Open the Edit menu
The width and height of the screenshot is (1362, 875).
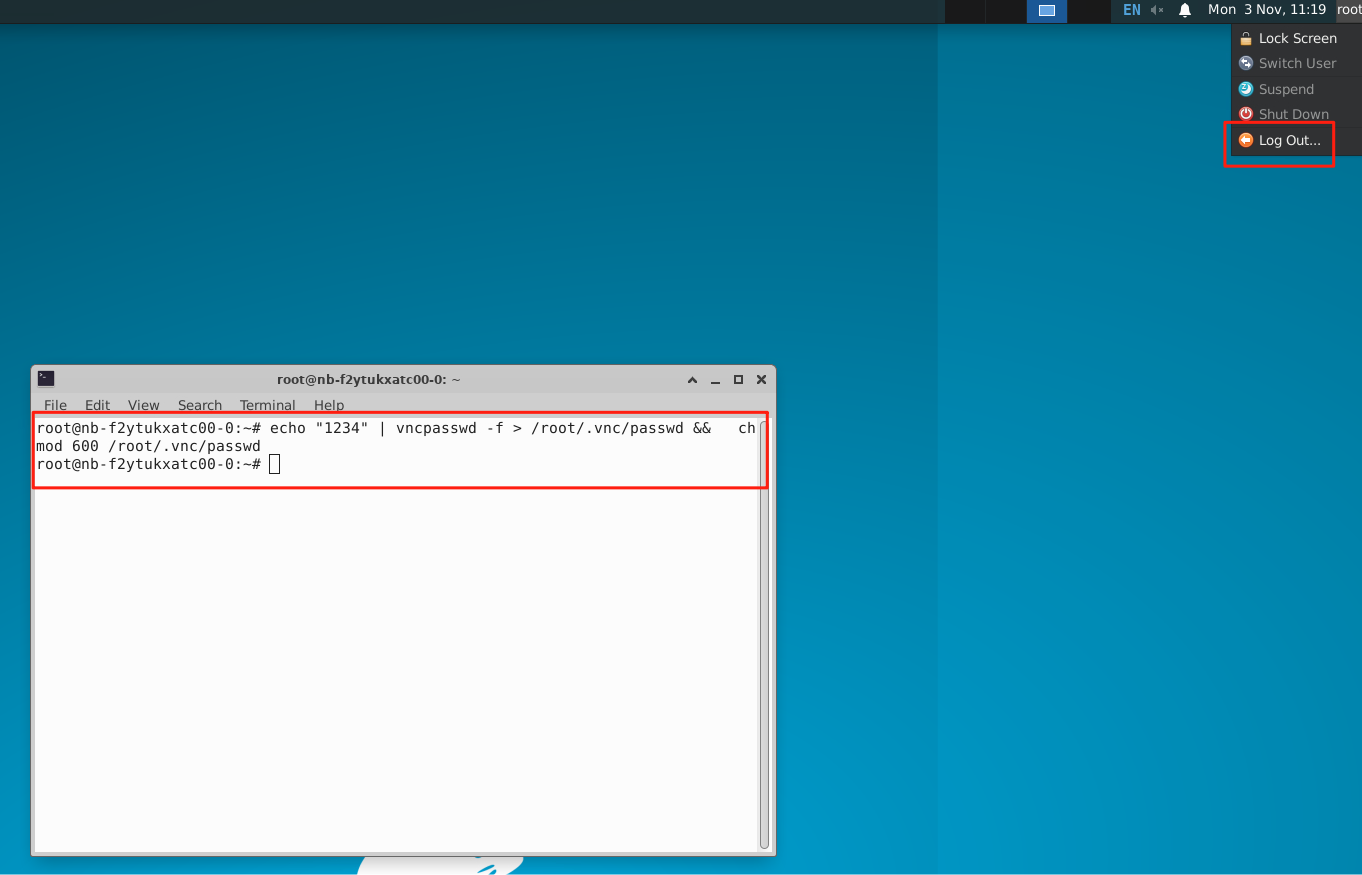coord(97,405)
